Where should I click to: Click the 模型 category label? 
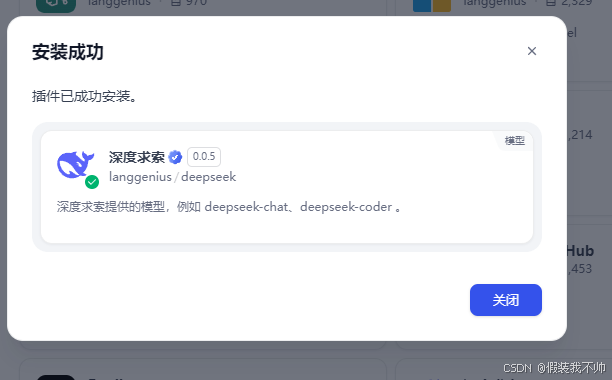click(514, 140)
